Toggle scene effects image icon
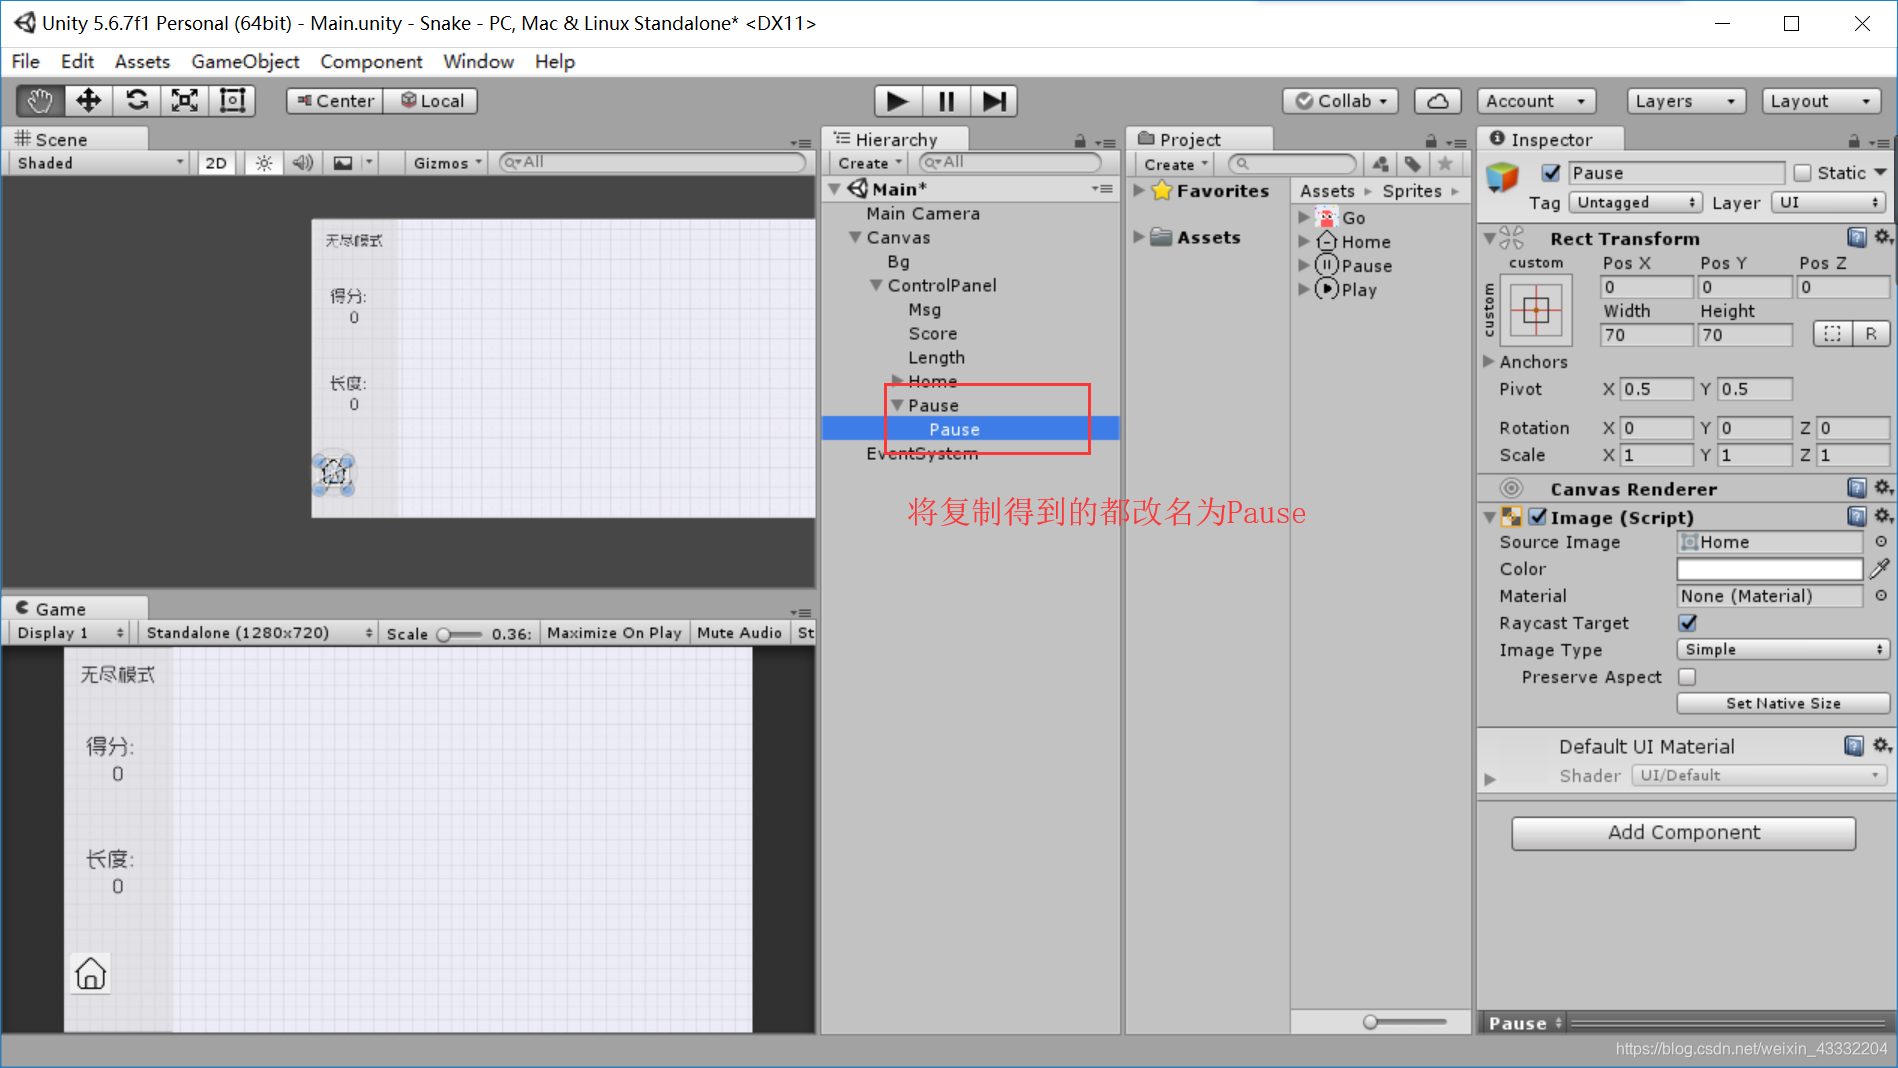This screenshot has height=1068, width=1898. [x=343, y=163]
